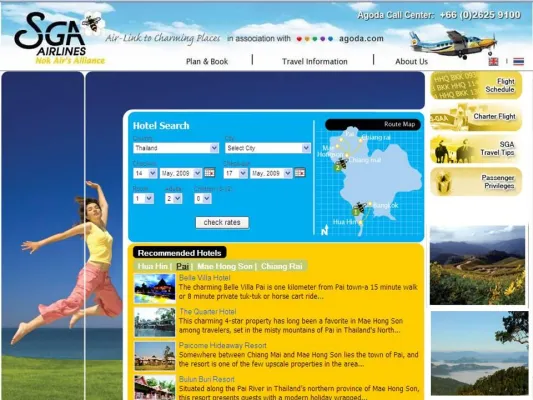This screenshot has height=400, width=533.
Task: Click Paicome Hideaway Resort thumbnail
Action: coord(155,356)
